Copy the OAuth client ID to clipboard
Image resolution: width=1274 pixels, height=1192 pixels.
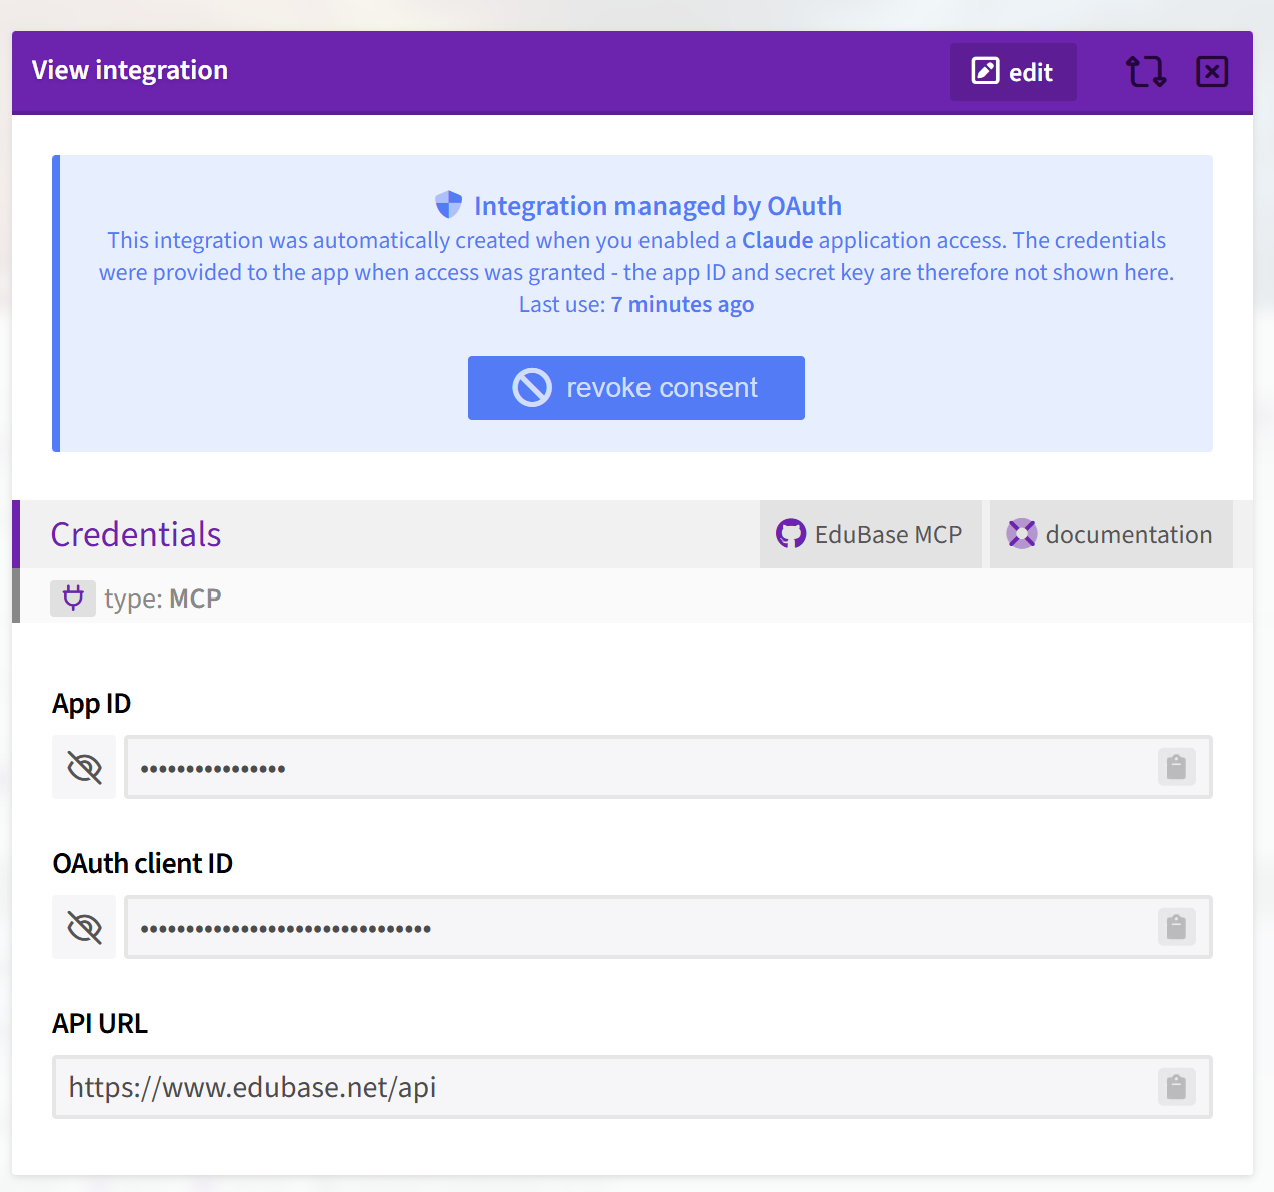(x=1176, y=927)
